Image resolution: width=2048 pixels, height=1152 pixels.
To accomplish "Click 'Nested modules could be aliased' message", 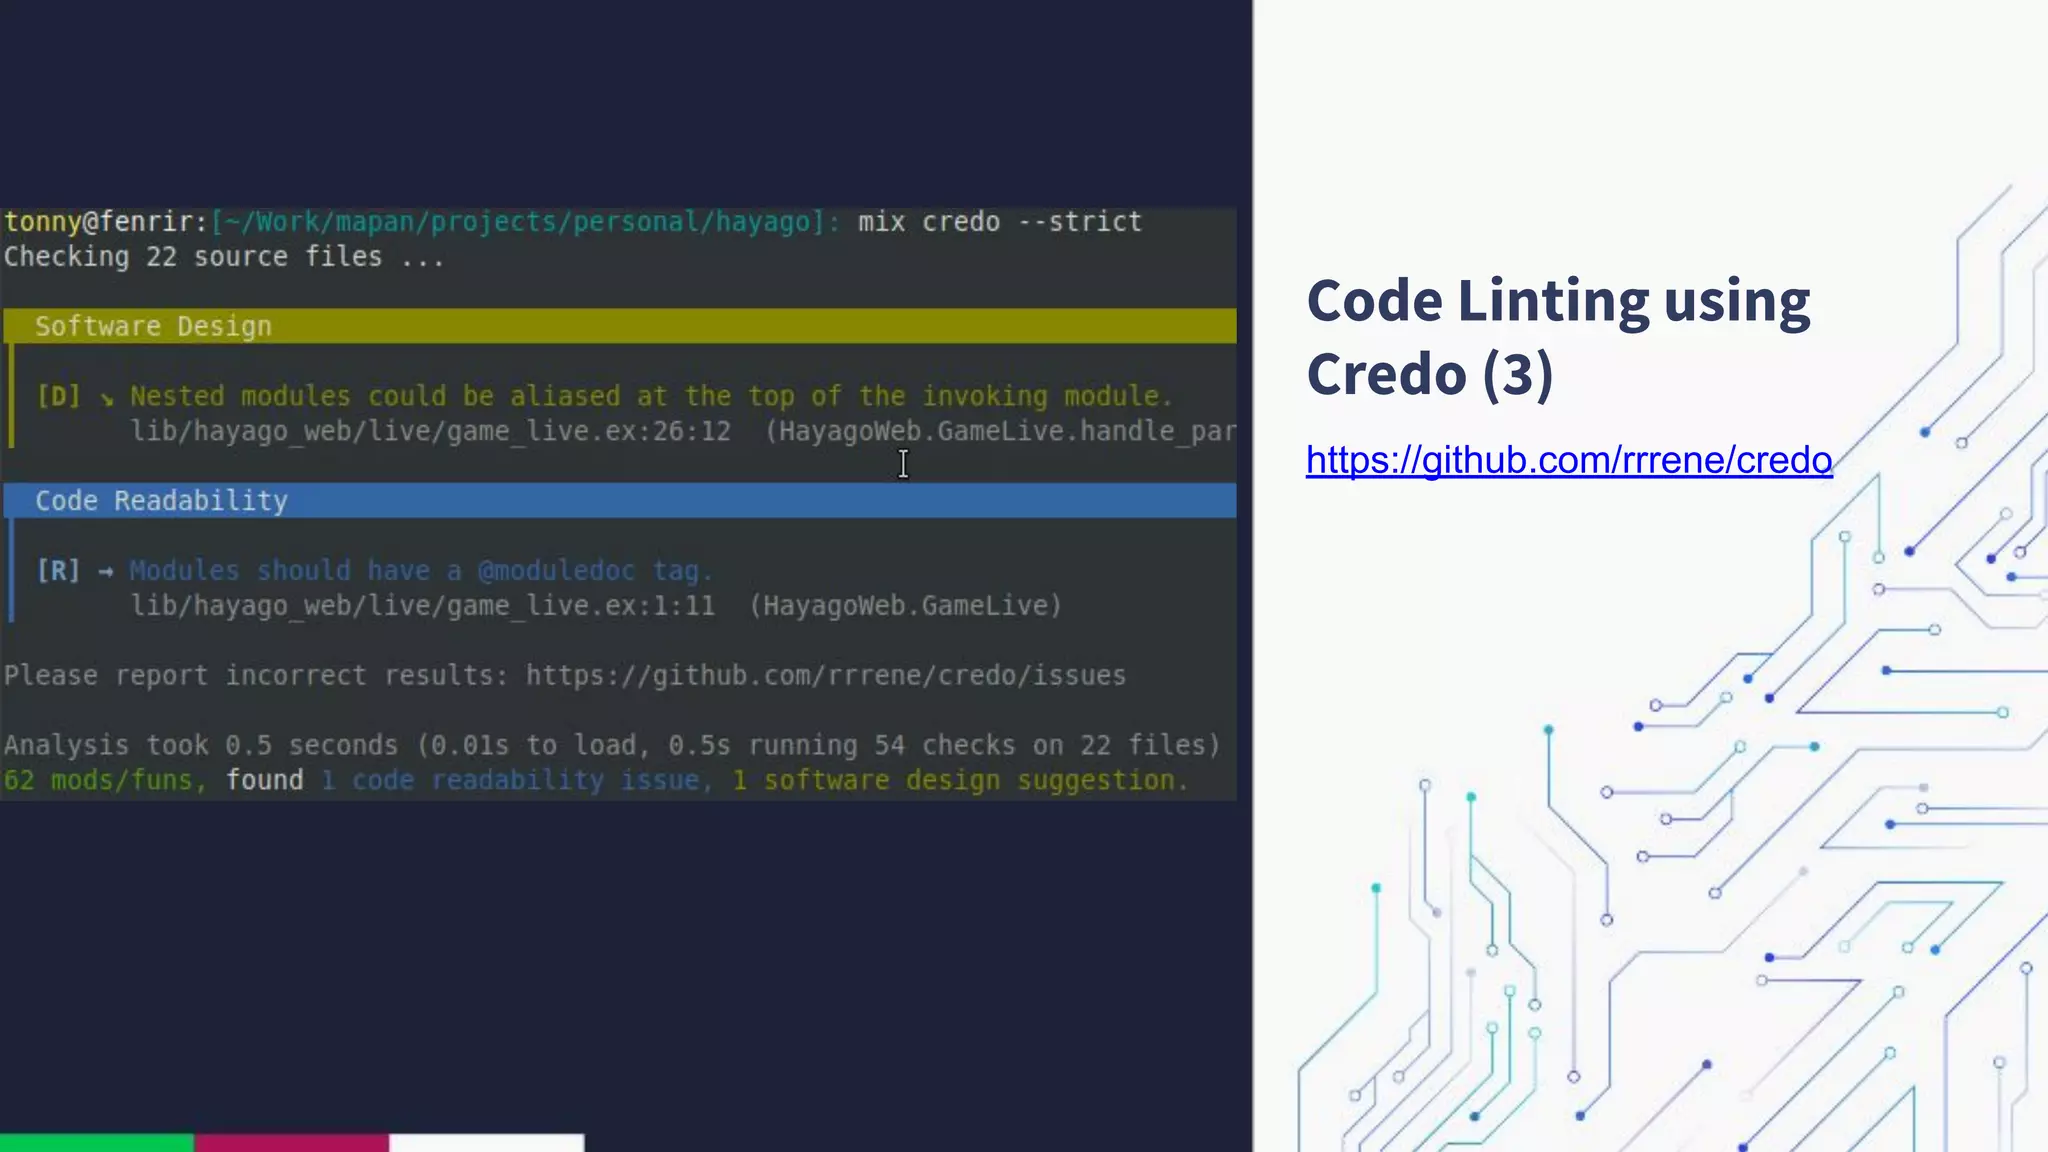I will [651, 396].
